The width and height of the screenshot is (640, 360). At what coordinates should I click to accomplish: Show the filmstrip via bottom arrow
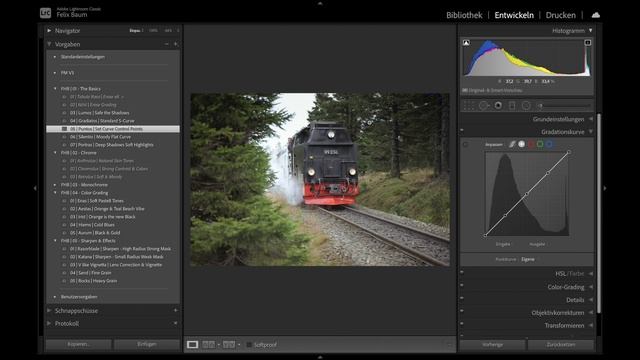pos(320,357)
